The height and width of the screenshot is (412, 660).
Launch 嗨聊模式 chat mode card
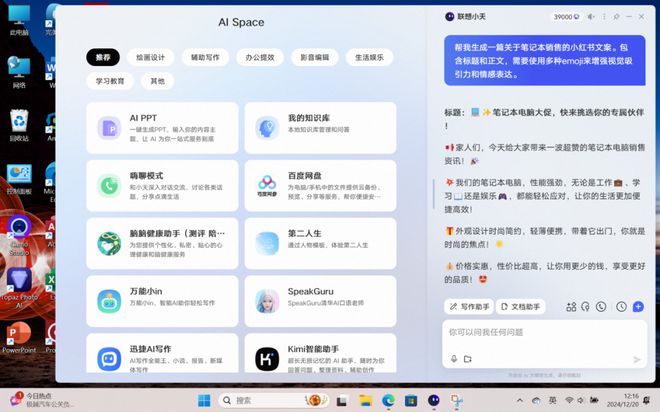[x=162, y=186]
